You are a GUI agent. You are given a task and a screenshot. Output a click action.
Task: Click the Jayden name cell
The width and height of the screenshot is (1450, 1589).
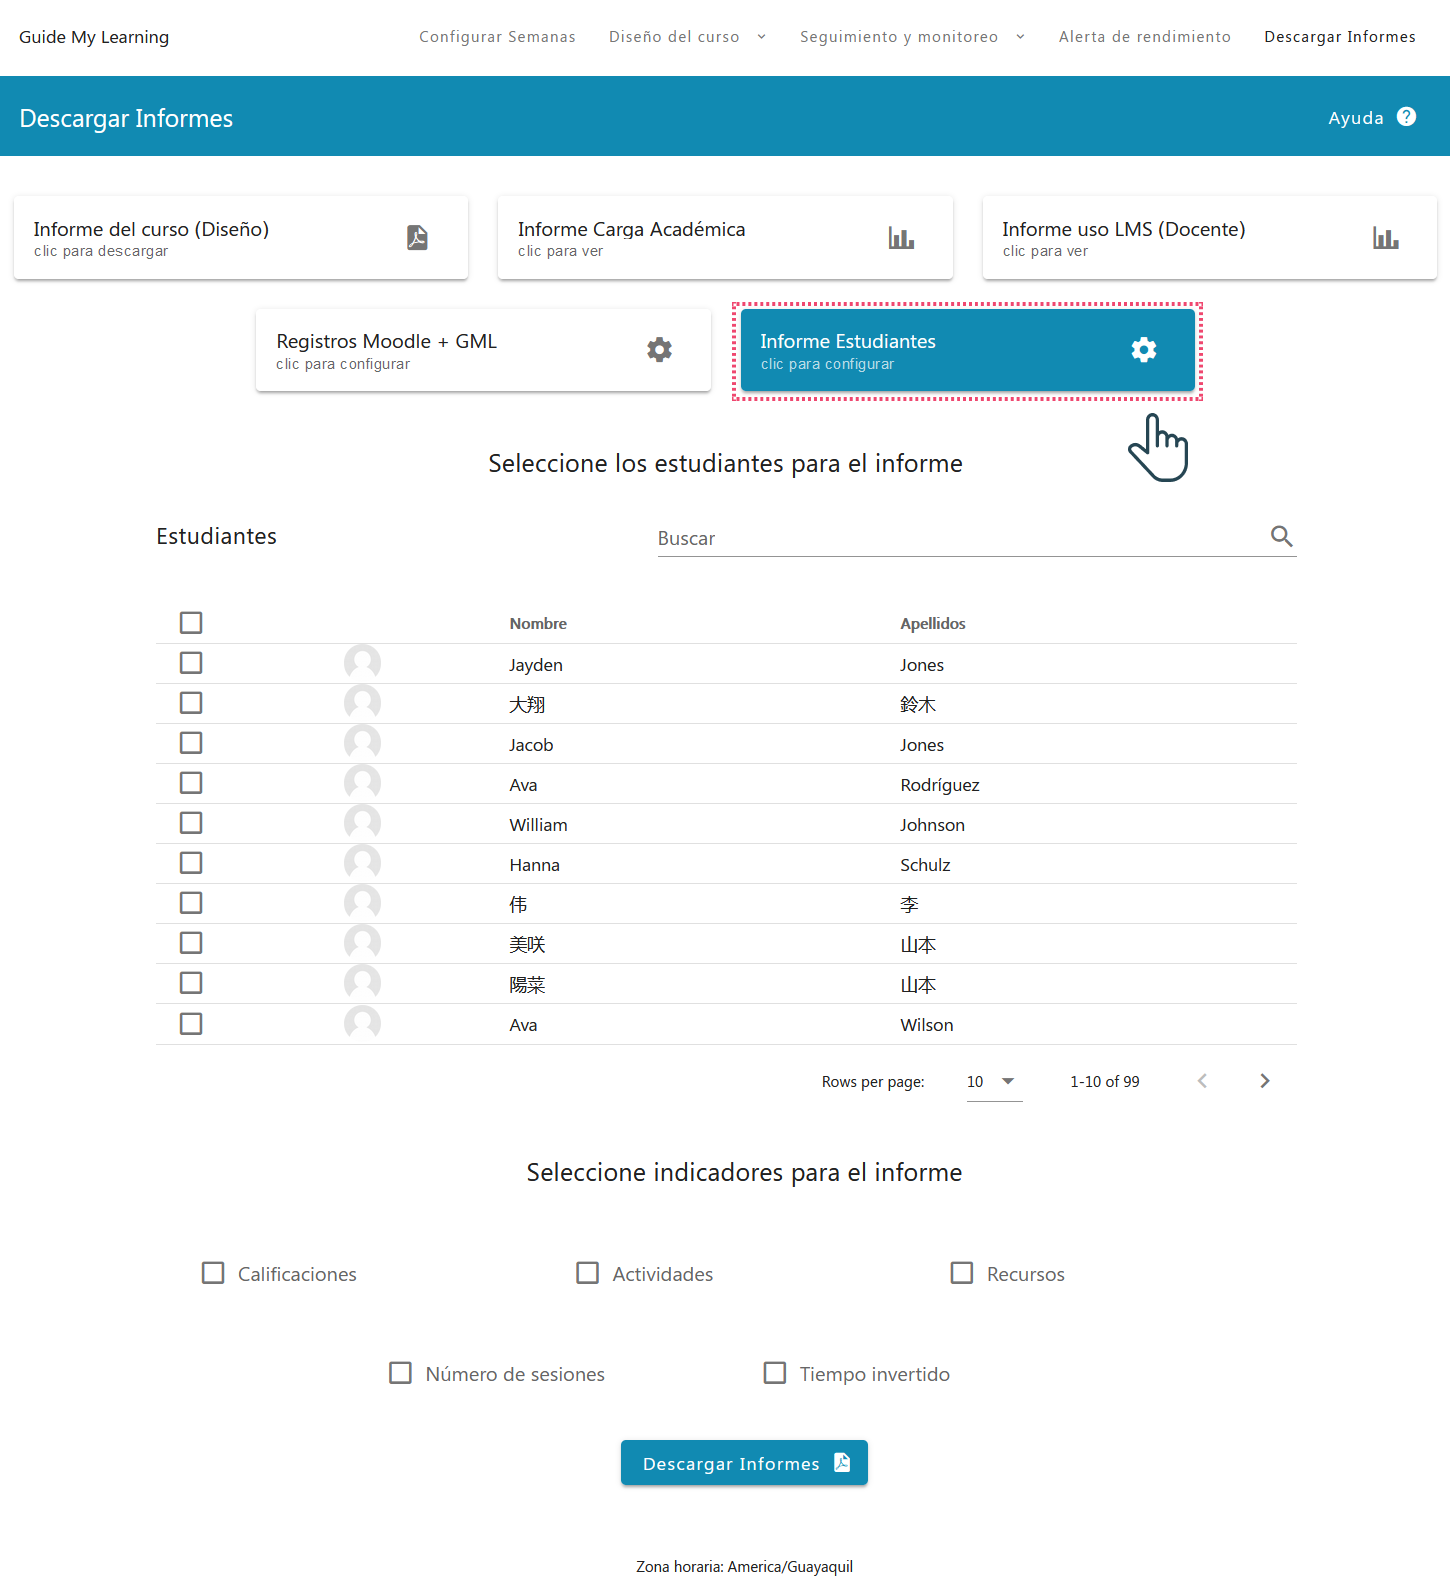tap(536, 665)
